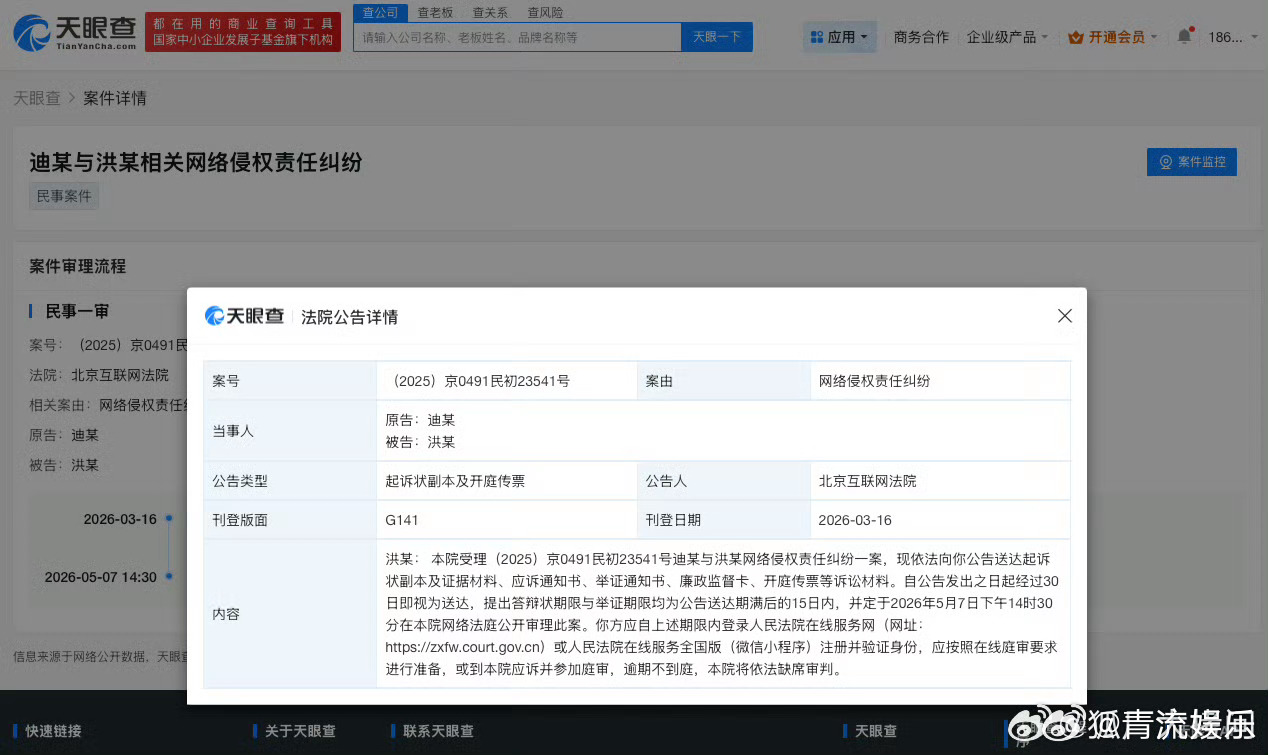The width and height of the screenshot is (1268, 755).
Task: Expand the 企业级产品 dropdown
Action: point(1005,36)
